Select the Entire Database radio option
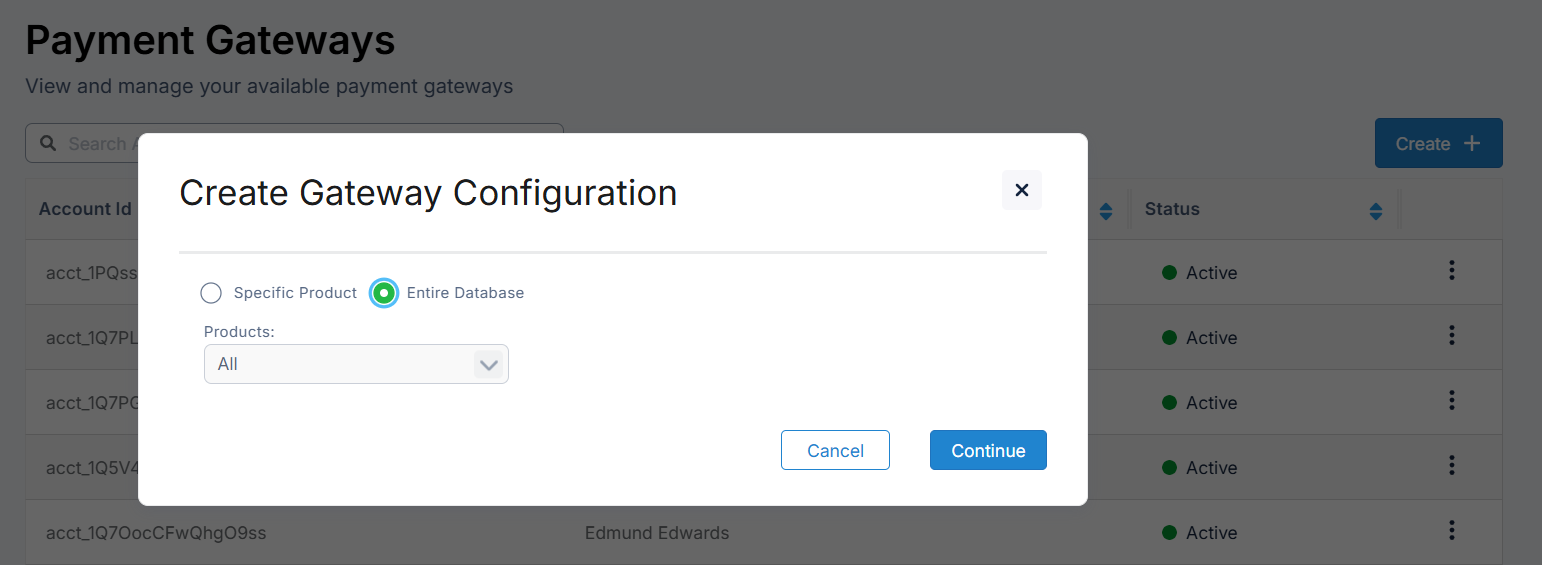Viewport: 1542px width, 565px height. (384, 293)
